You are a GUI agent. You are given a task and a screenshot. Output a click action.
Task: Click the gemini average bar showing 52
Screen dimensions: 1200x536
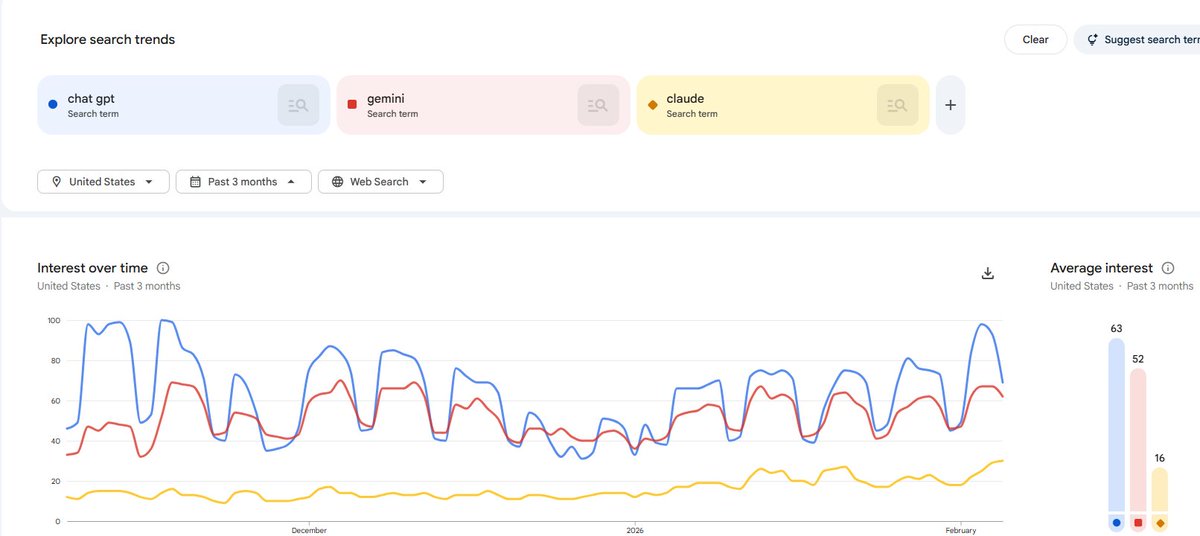click(x=1138, y=440)
